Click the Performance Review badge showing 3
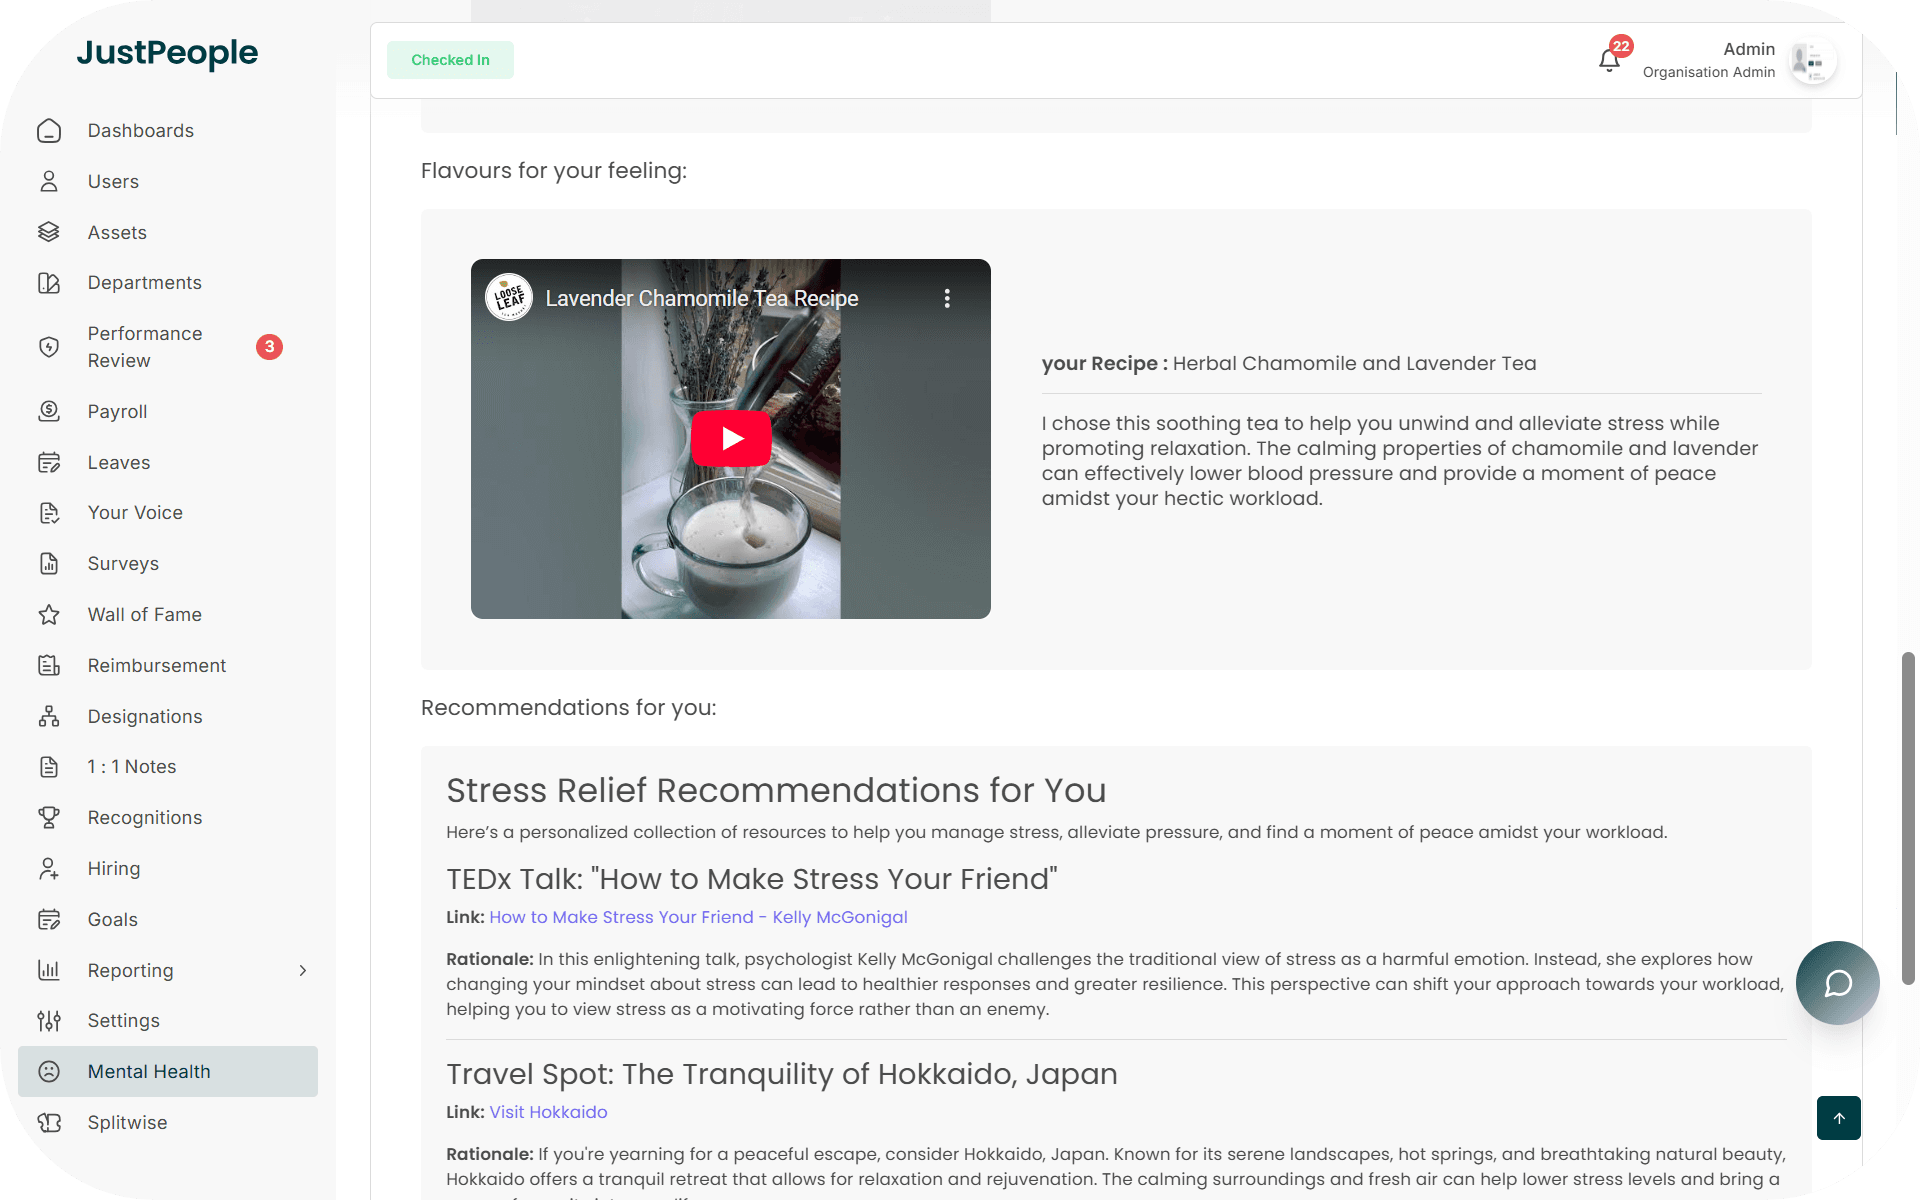The height and width of the screenshot is (1200, 1920). point(269,347)
